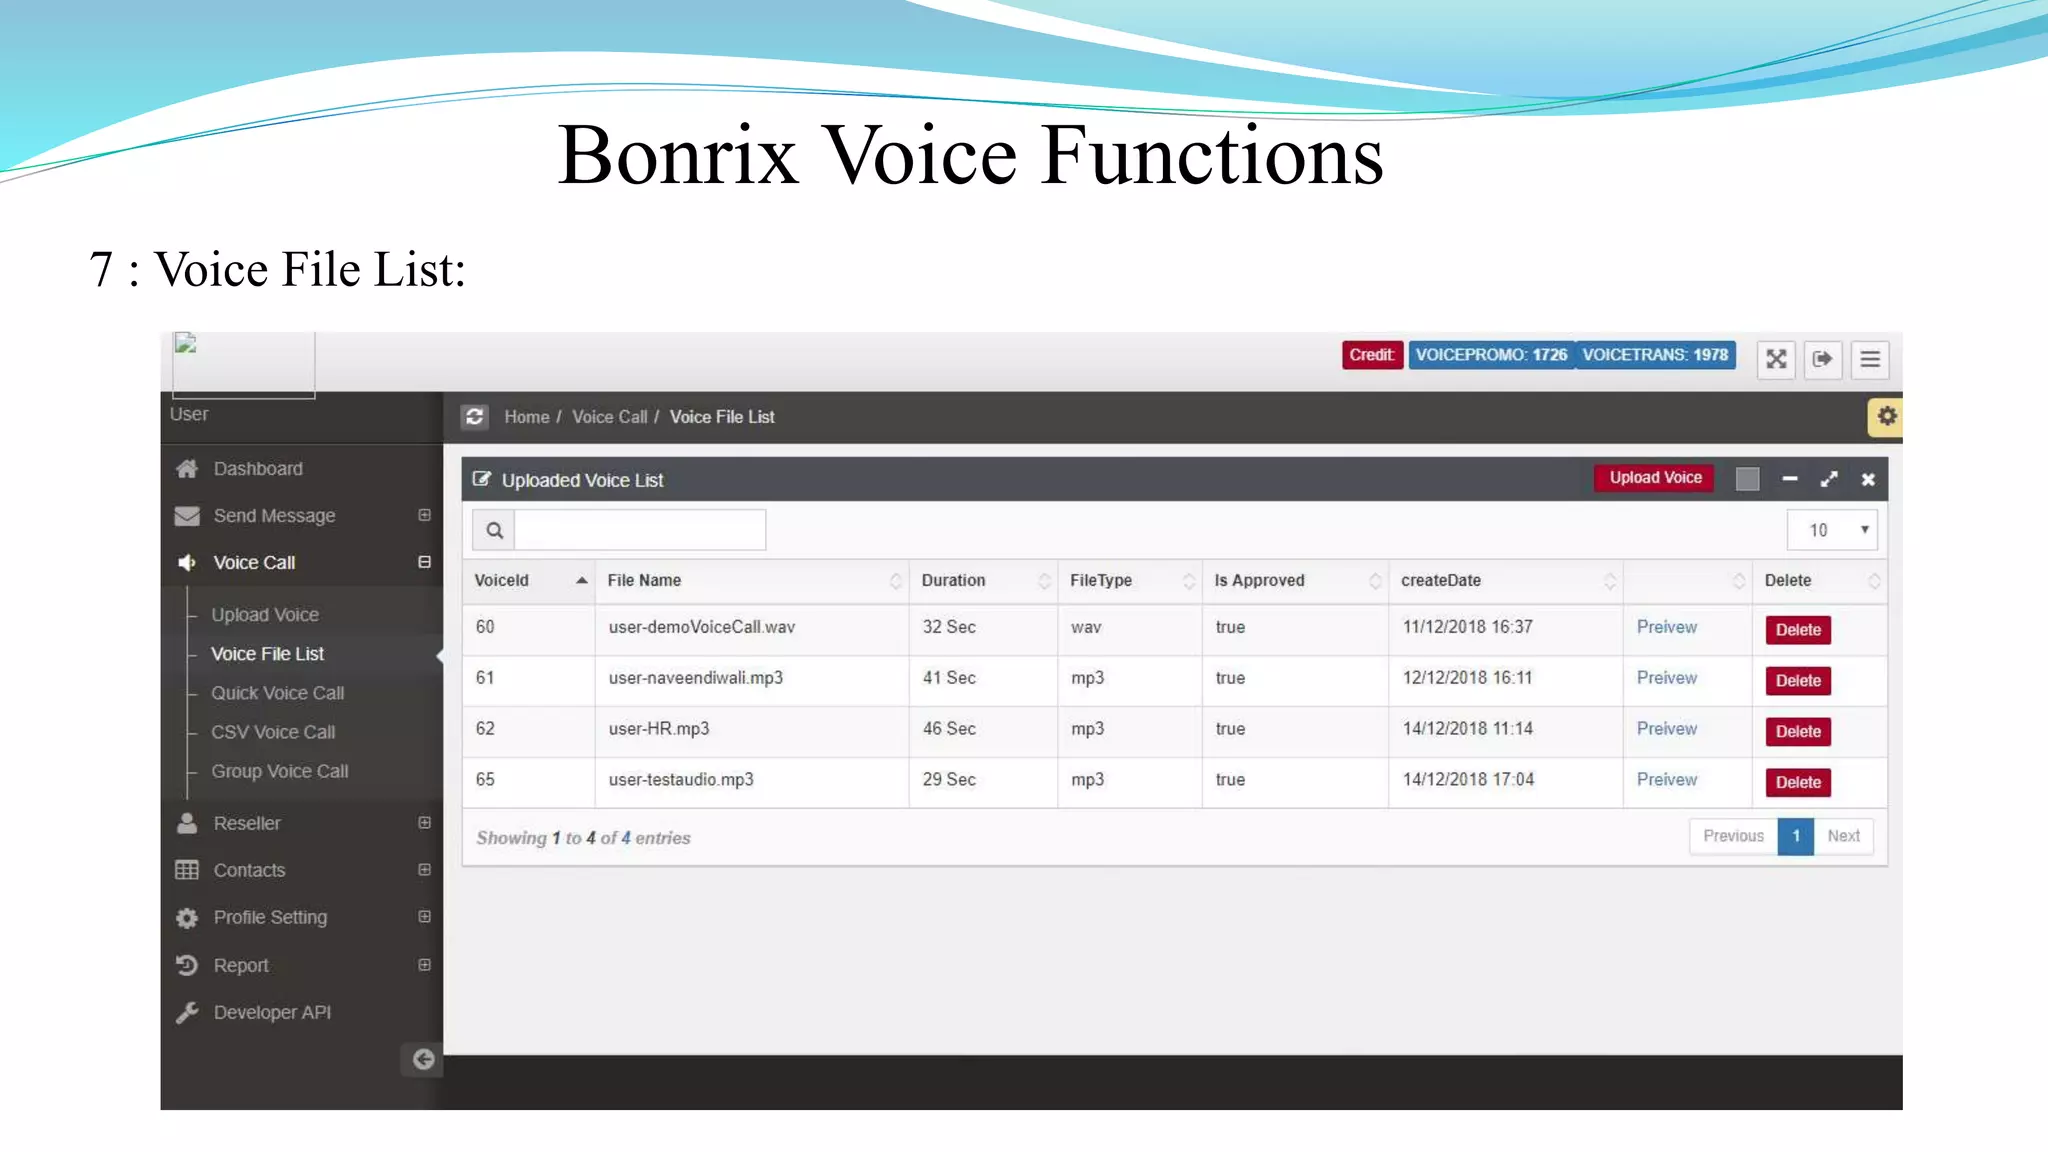This screenshot has width=2048, height=1152.
Task: Expand the Report submenu
Action: pos(424,964)
